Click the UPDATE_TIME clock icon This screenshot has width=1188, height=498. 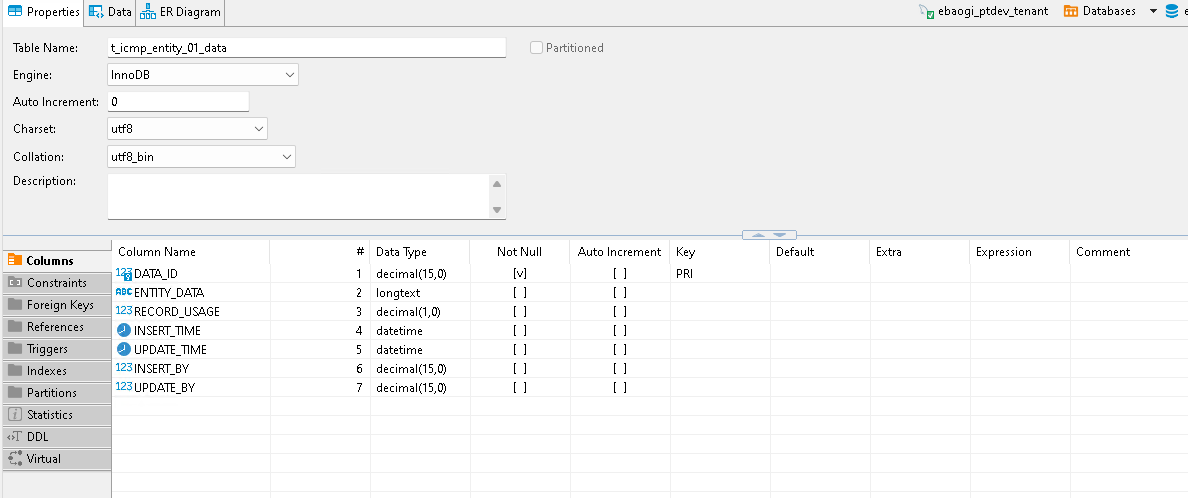coord(124,349)
